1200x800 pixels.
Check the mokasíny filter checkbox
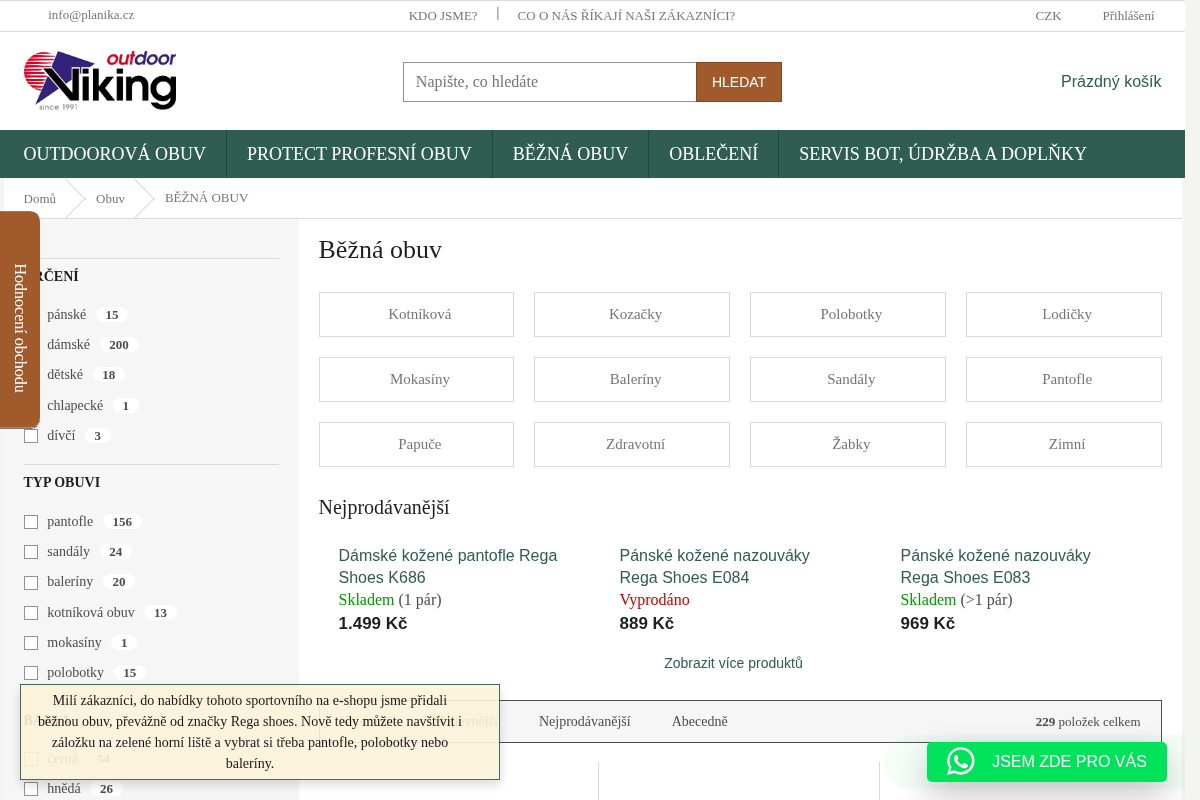(31, 643)
